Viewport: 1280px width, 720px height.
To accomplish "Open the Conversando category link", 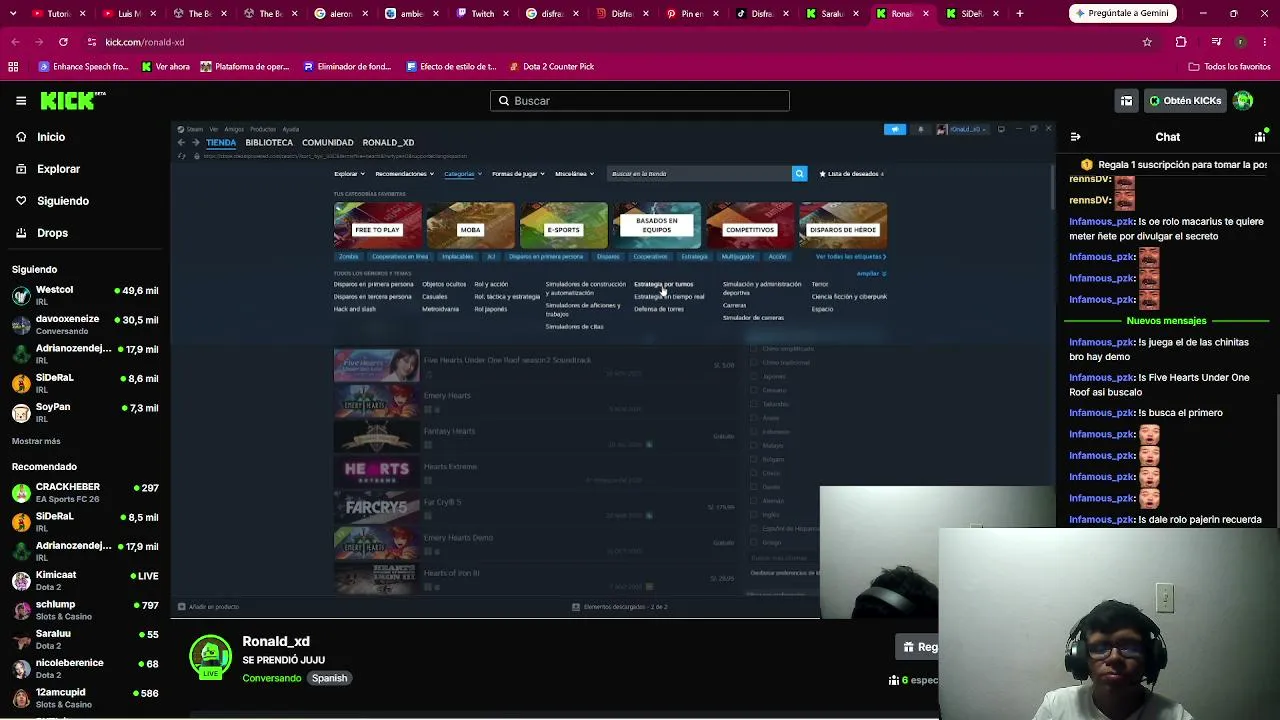I will [x=271, y=678].
